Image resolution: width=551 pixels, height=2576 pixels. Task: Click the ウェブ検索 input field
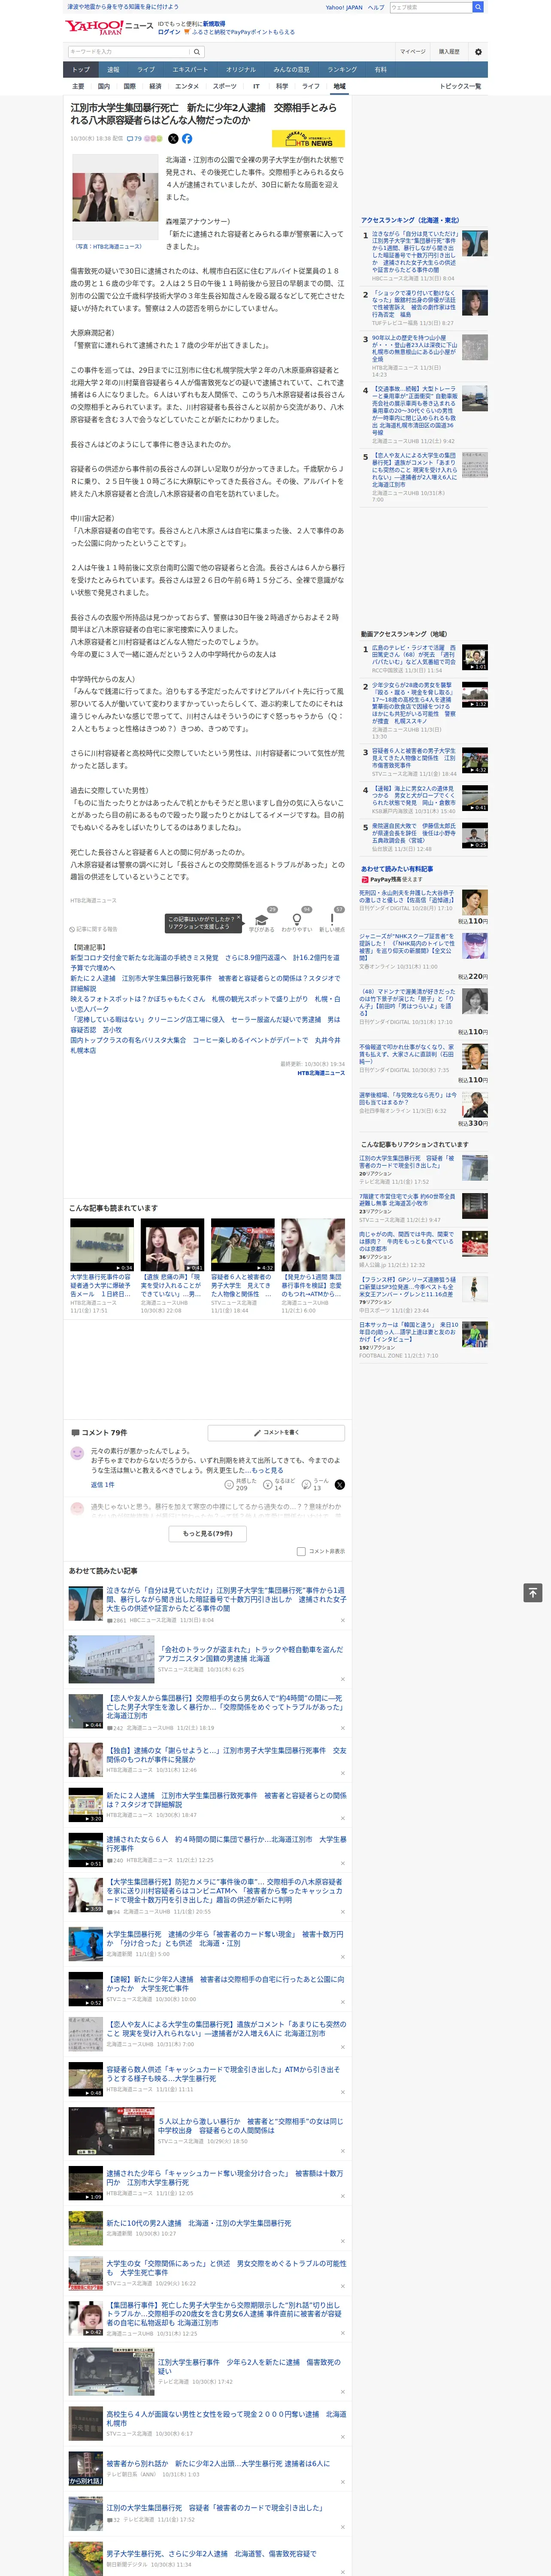430,7
